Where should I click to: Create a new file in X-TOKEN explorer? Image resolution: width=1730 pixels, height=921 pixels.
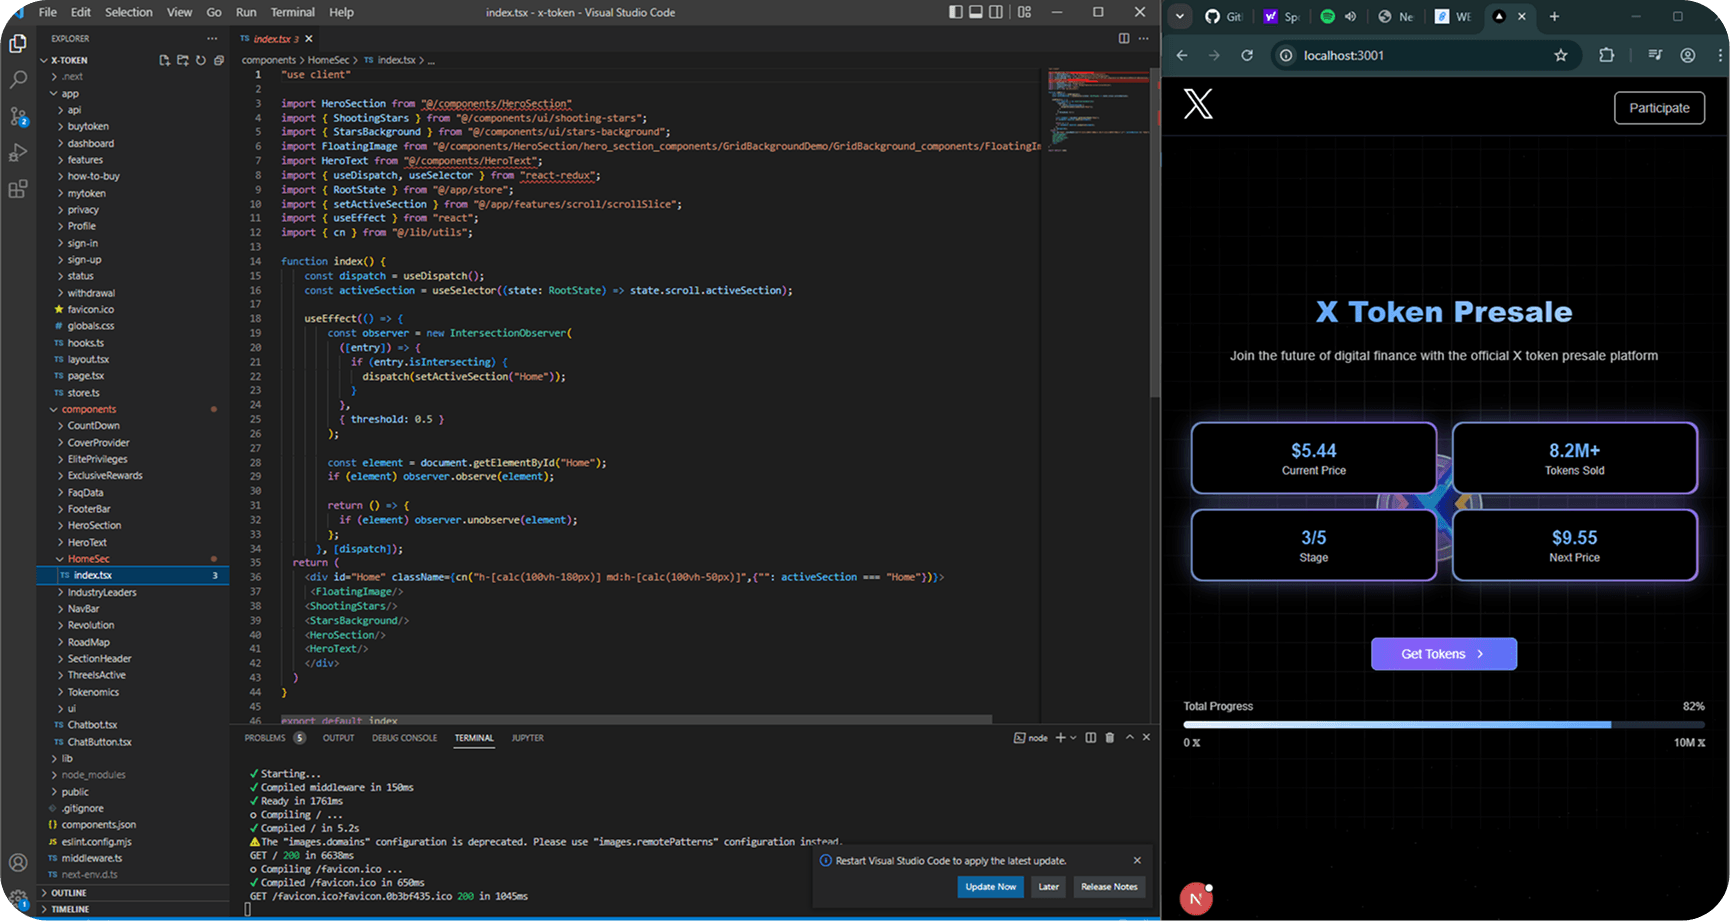point(165,60)
